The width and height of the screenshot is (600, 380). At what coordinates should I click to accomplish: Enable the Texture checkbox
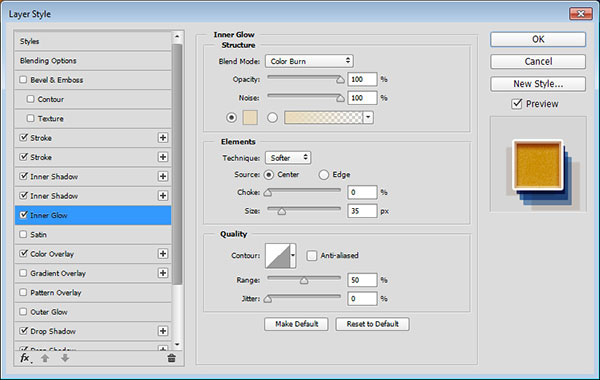[31, 118]
